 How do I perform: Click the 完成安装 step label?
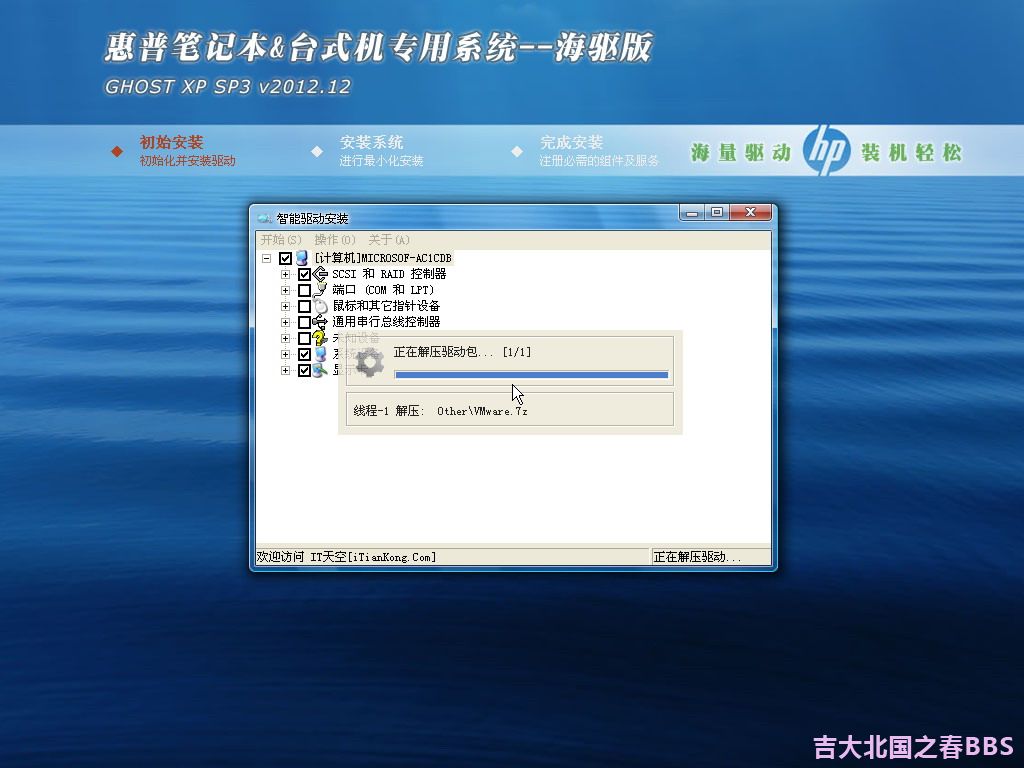tap(571, 142)
